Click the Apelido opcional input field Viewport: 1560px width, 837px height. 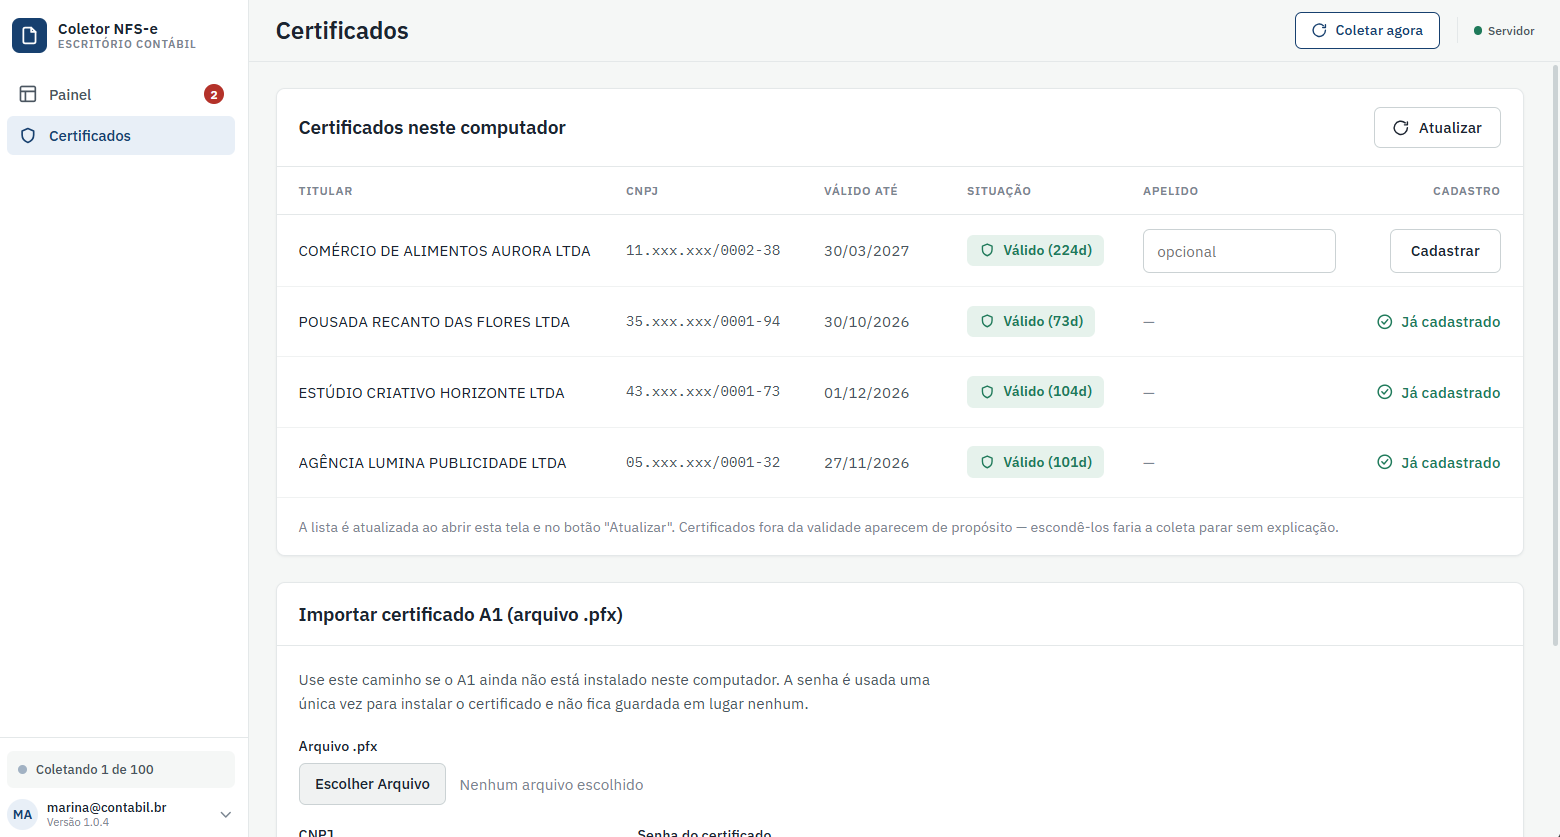pyautogui.click(x=1239, y=251)
